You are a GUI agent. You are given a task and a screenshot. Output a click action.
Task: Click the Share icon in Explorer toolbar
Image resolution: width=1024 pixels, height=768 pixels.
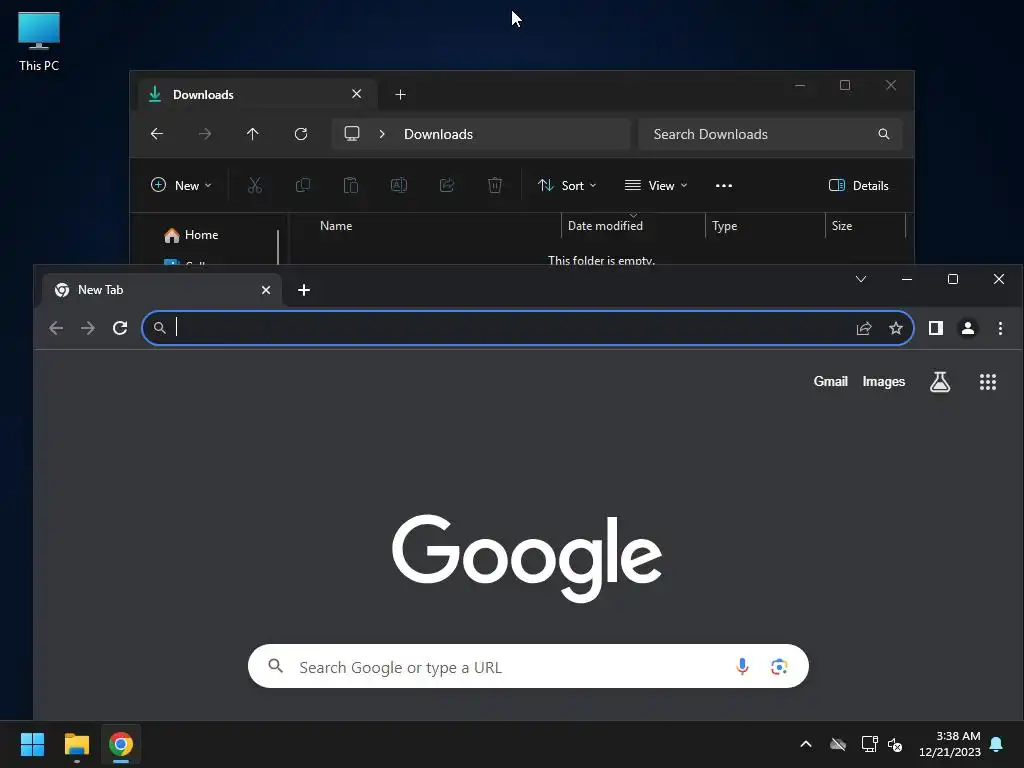(x=447, y=185)
